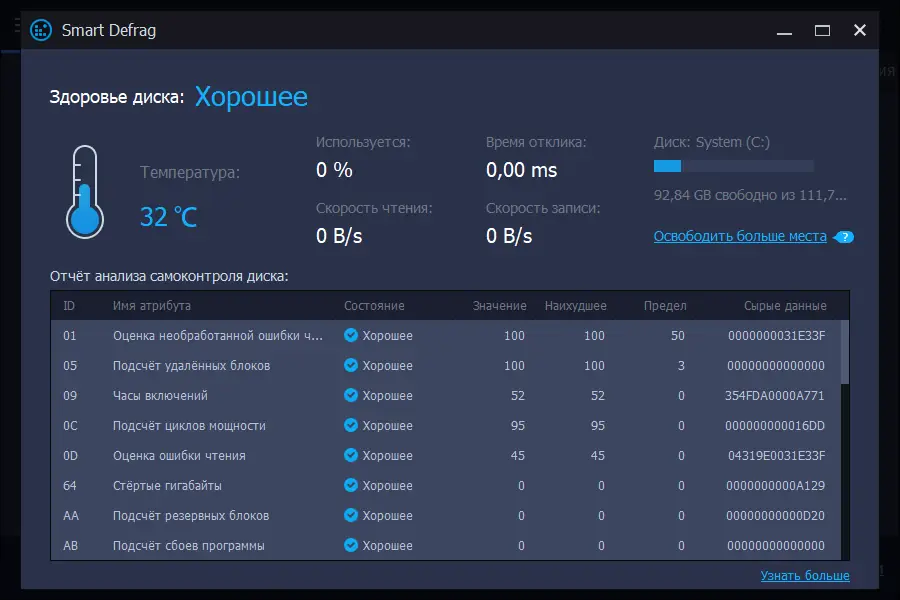900x600 pixels.
Task: Click the status checkmark for attribute 01
Action: click(x=350, y=336)
